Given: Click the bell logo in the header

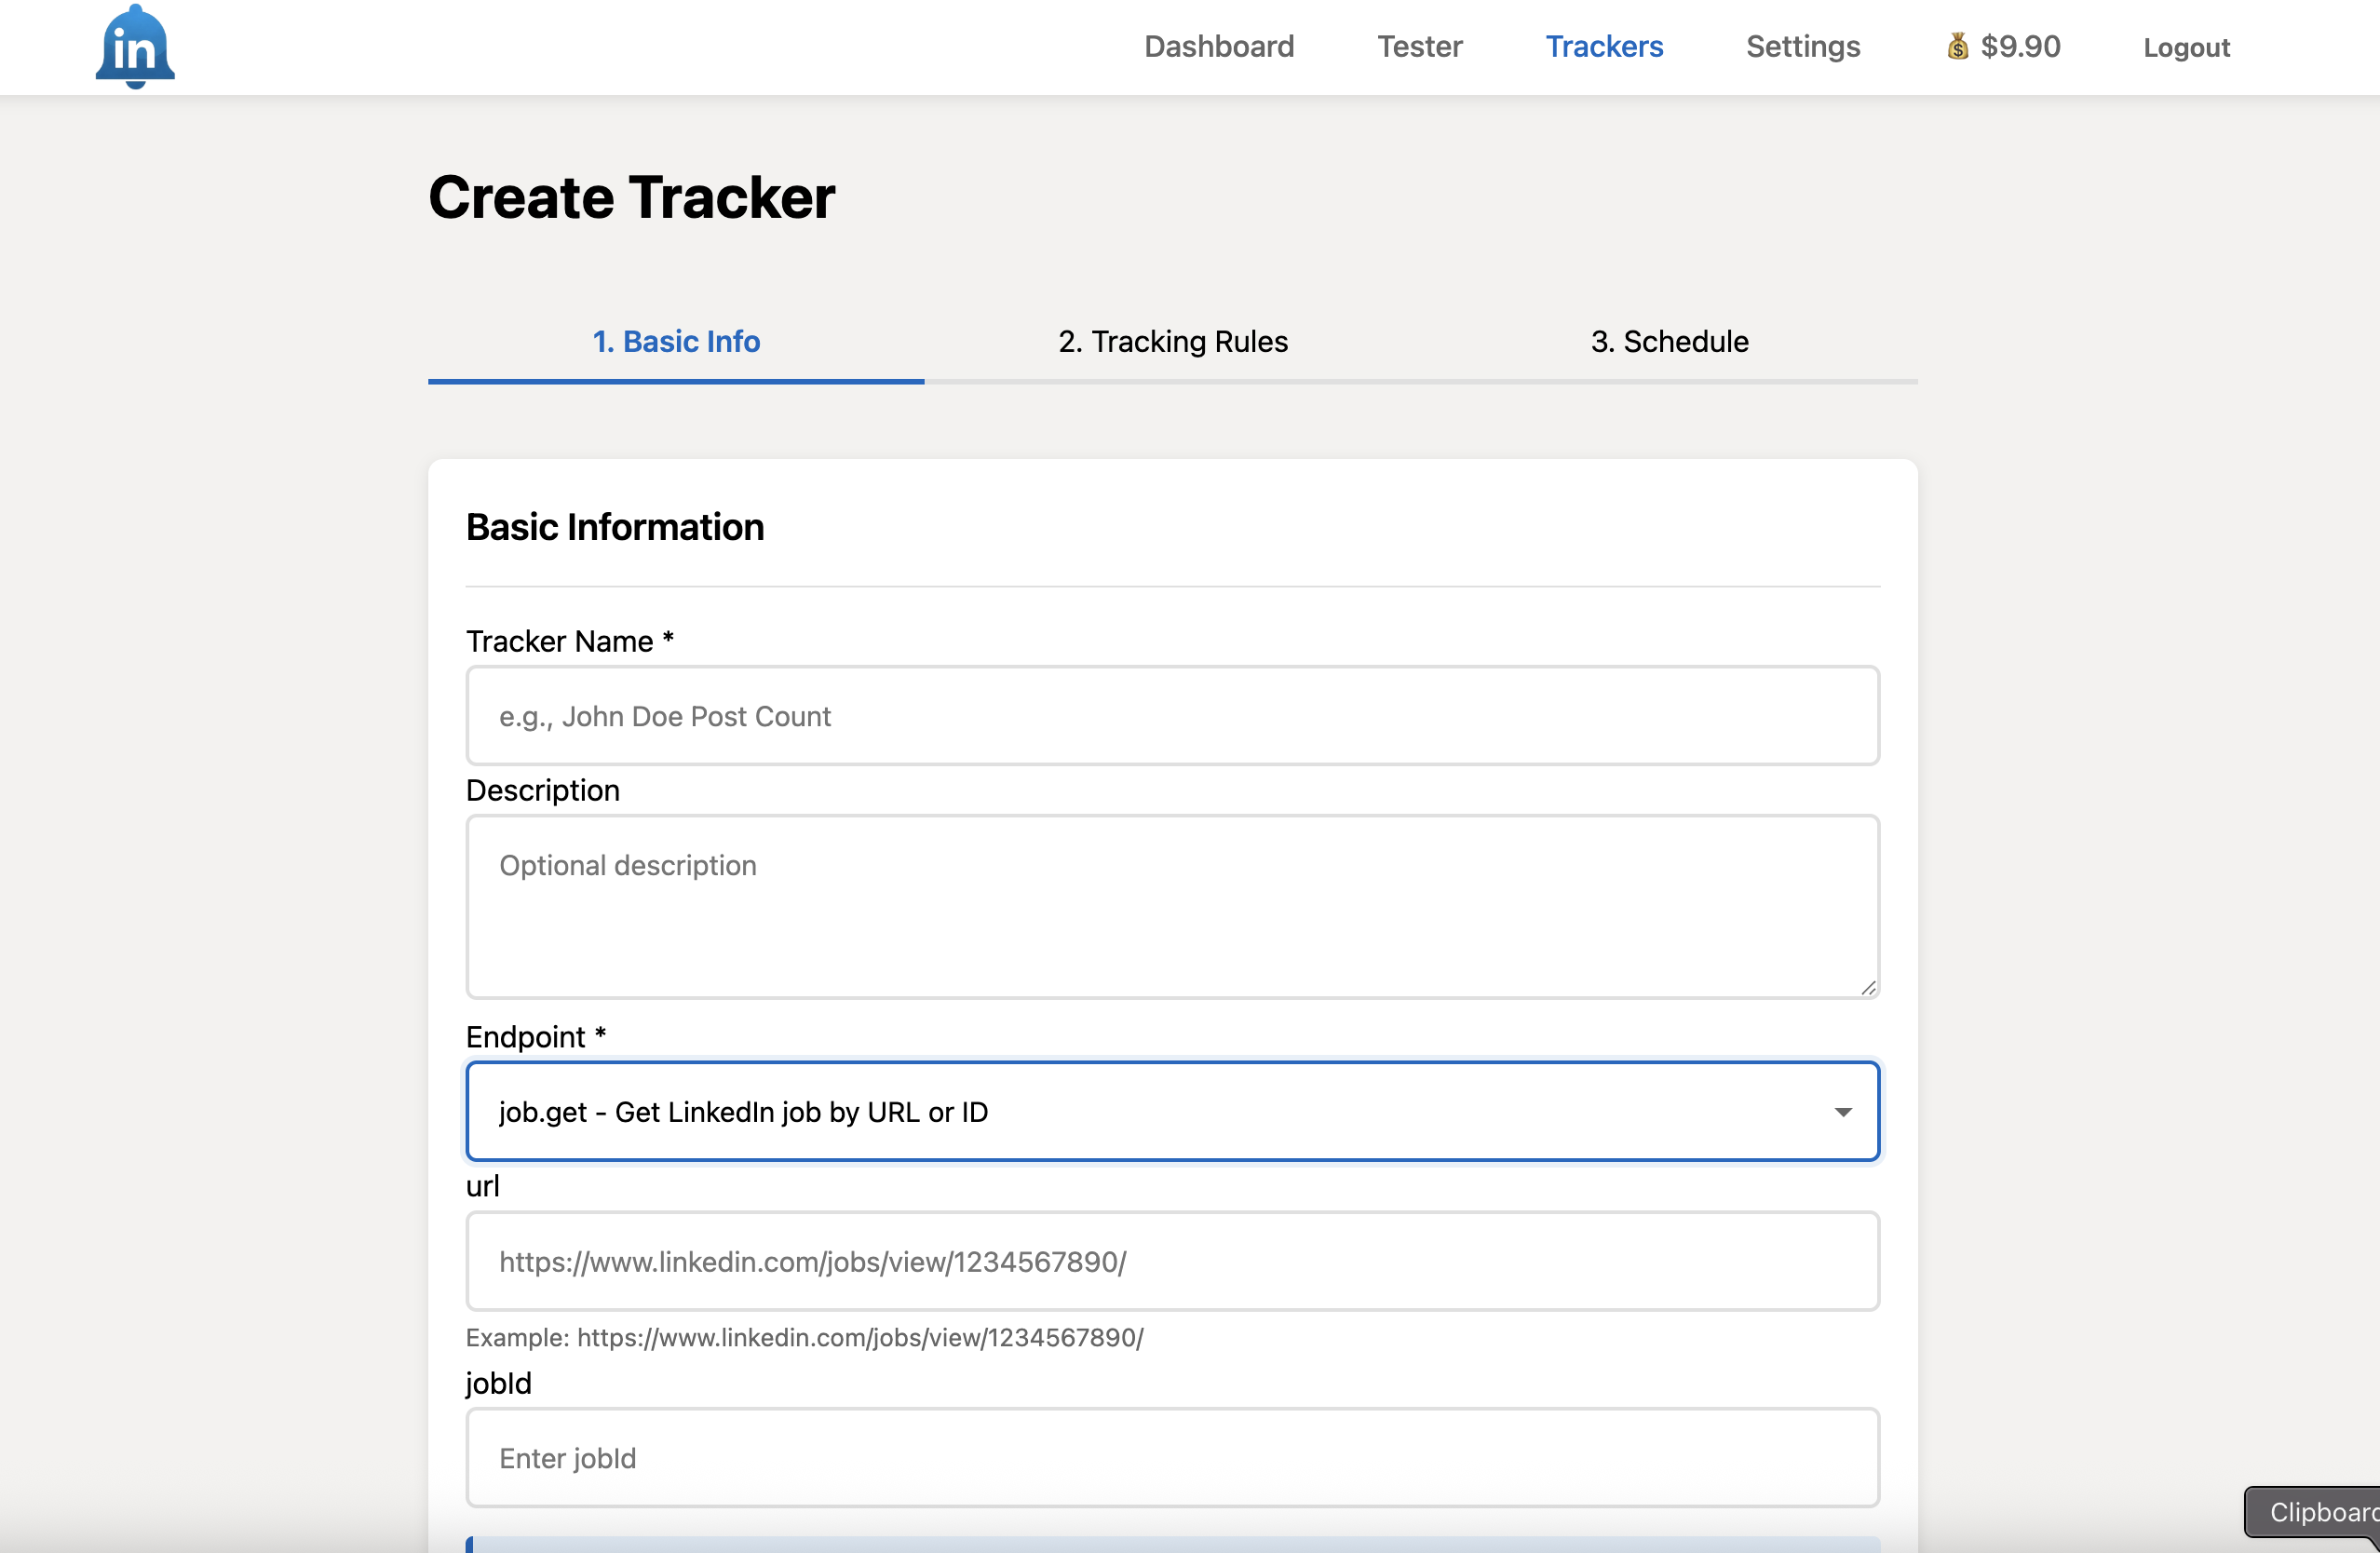Looking at the screenshot, I should (x=134, y=44).
